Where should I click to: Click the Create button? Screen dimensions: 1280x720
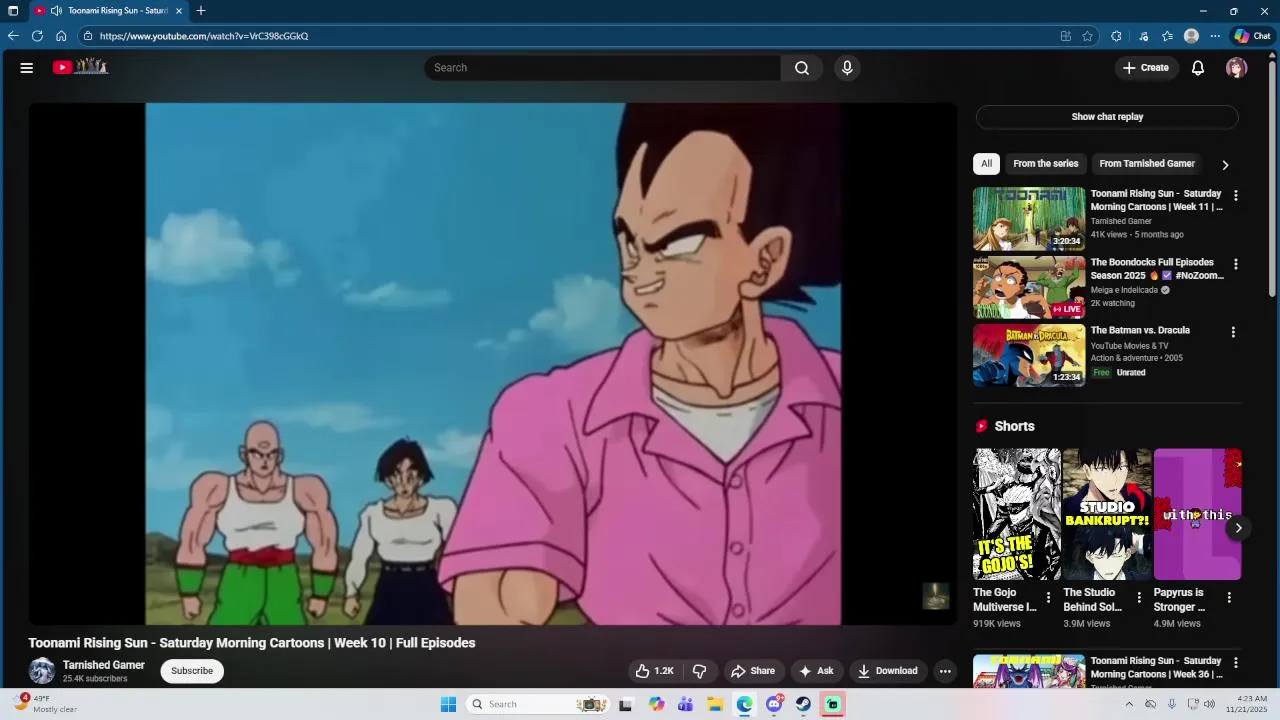1146,68
